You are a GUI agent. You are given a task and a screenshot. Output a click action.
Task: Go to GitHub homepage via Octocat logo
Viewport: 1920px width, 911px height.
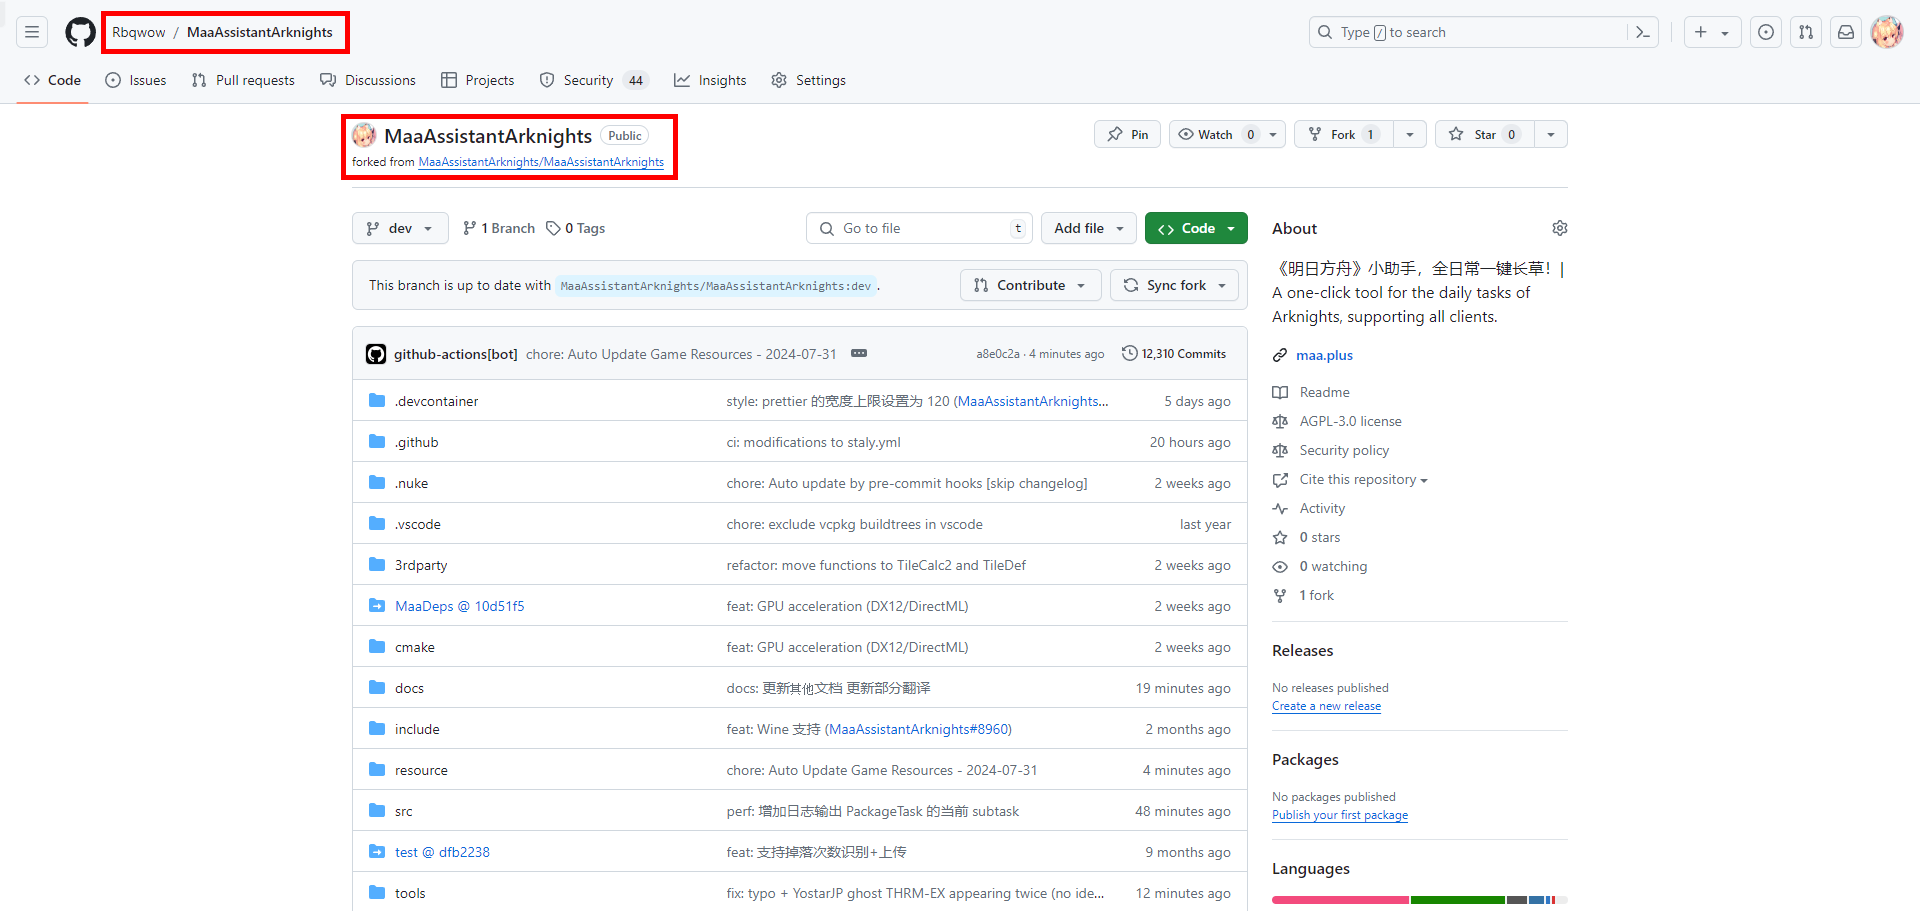coord(80,32)
